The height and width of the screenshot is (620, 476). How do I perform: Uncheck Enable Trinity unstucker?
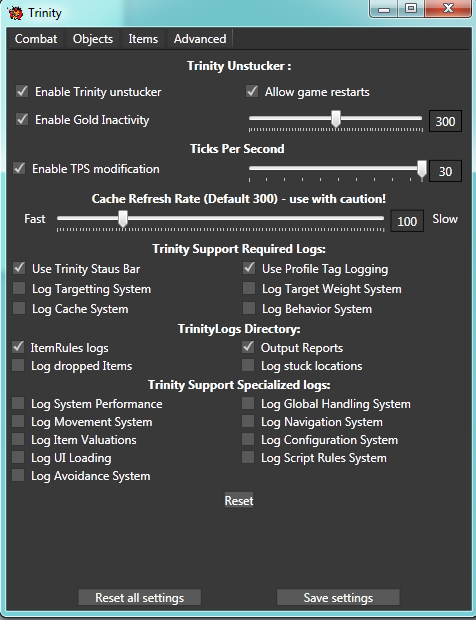pos(22,91)
